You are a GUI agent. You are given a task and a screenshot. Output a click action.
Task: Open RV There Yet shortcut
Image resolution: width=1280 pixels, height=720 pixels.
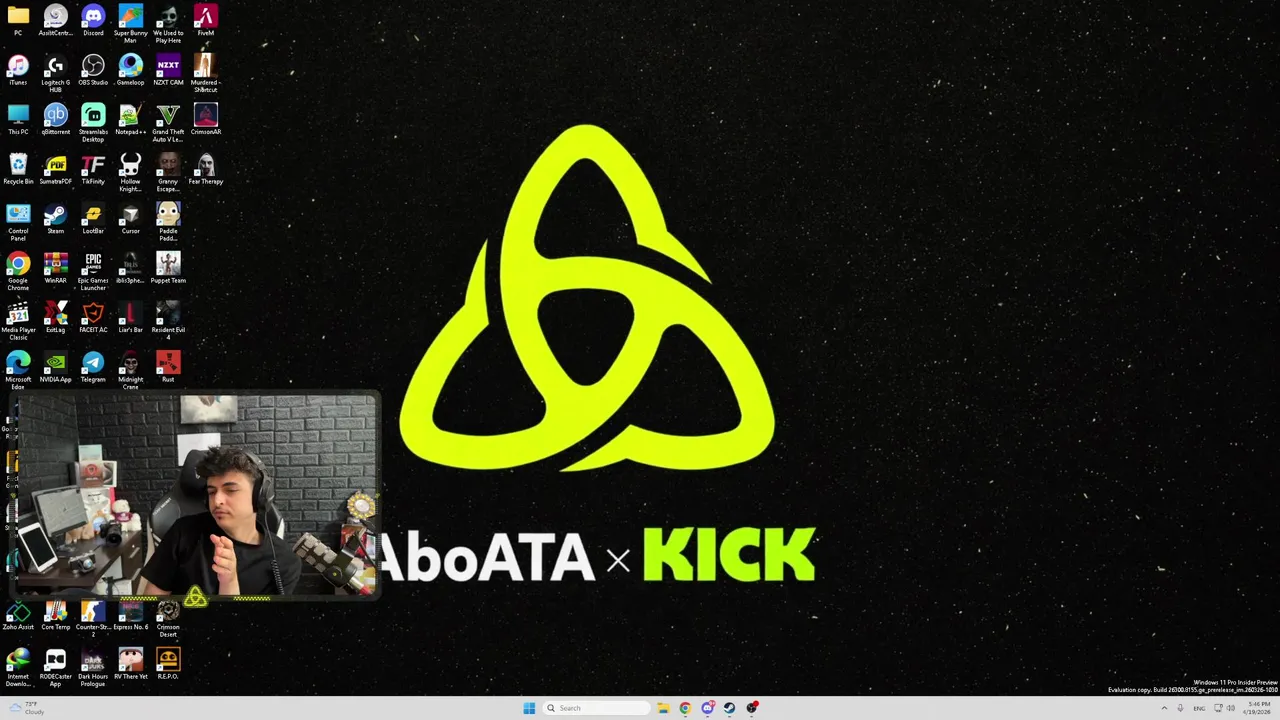[x=130, y=664]
